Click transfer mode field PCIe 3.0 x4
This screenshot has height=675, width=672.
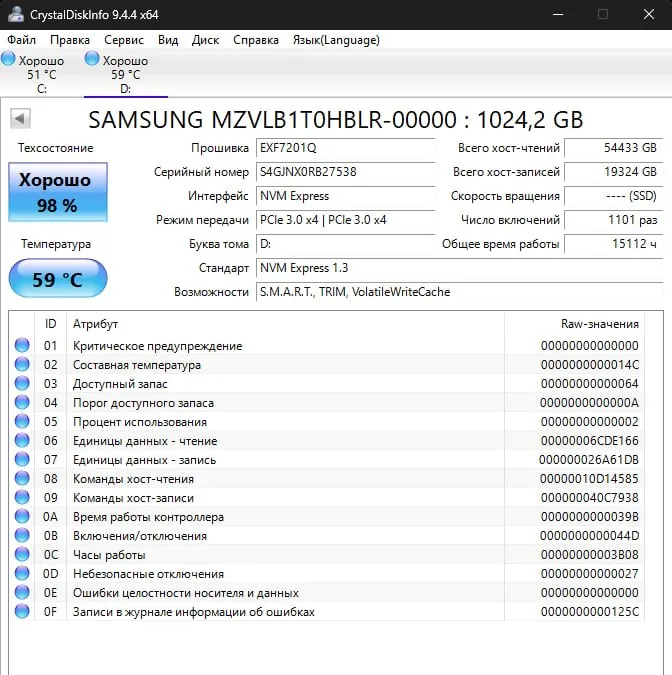(x=345, y=220)
